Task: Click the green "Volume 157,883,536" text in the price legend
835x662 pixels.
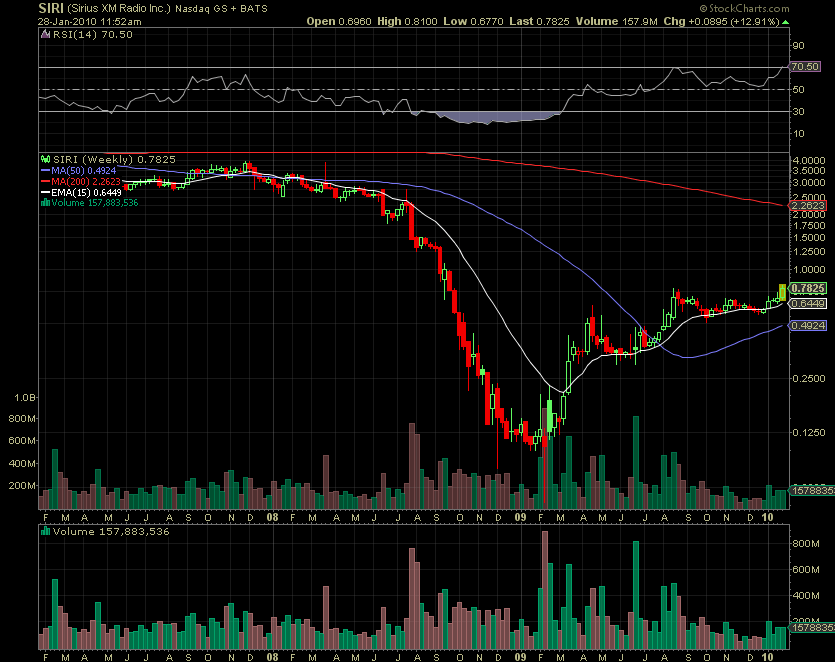Action: [95, 203]
